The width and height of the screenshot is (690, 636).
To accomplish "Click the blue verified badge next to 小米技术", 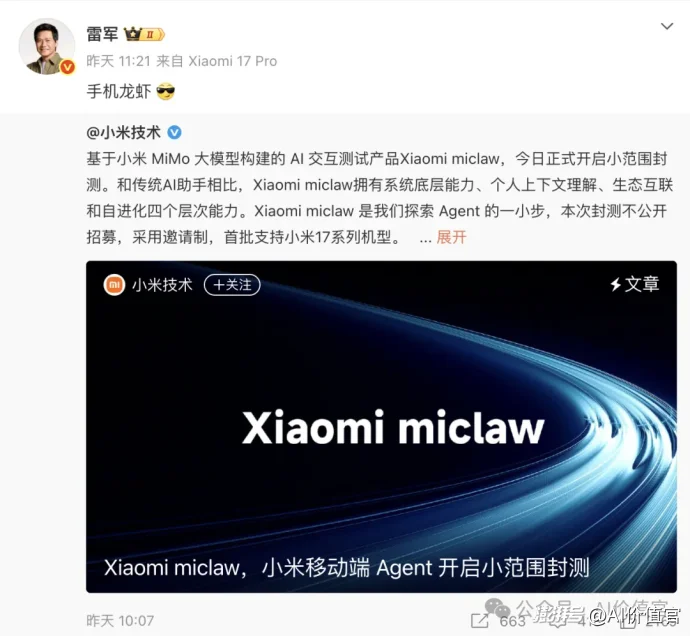I will click(x=174, y=132).
